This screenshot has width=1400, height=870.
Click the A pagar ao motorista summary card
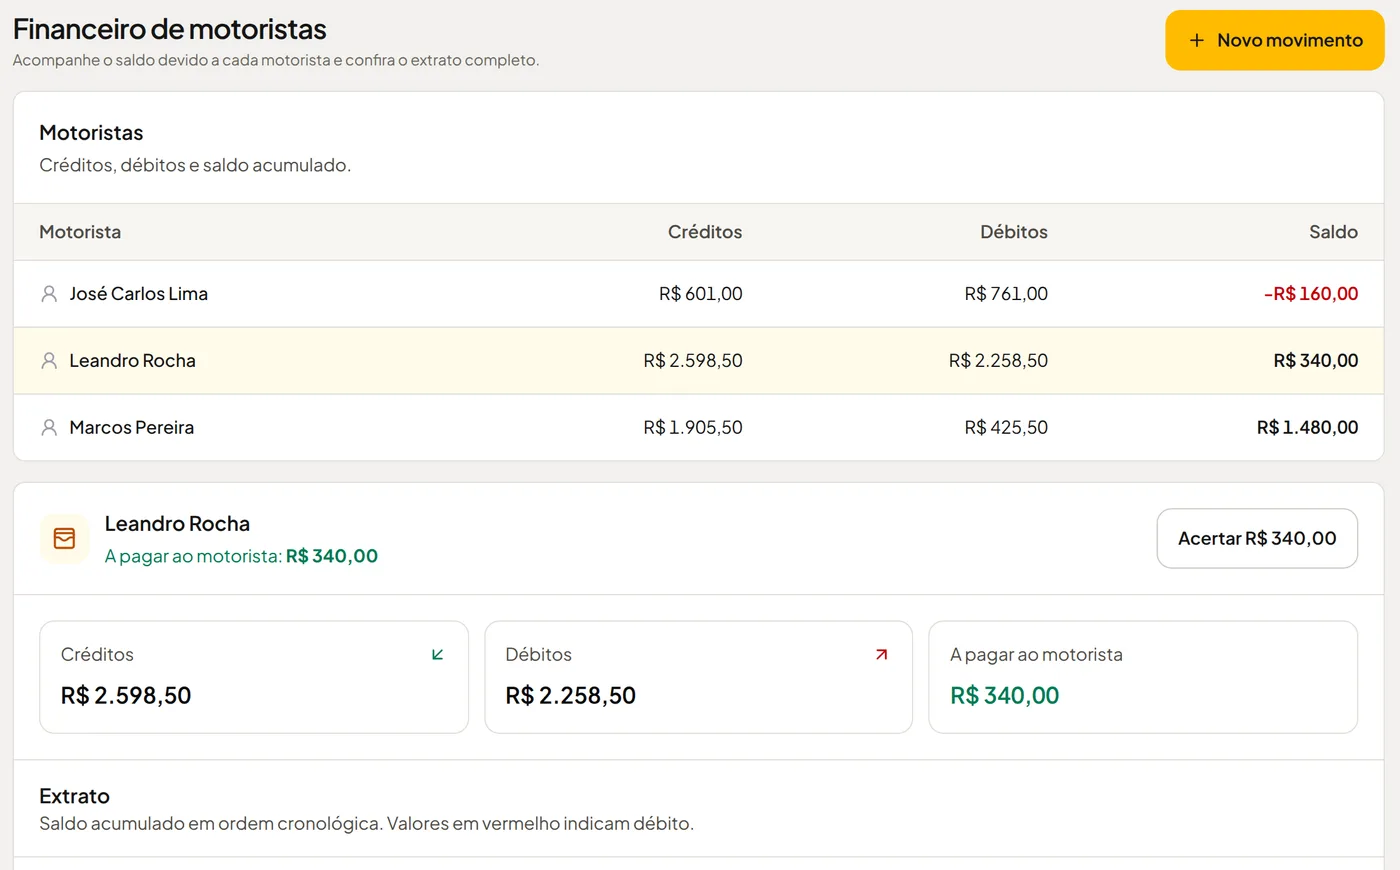point(1143,677)
